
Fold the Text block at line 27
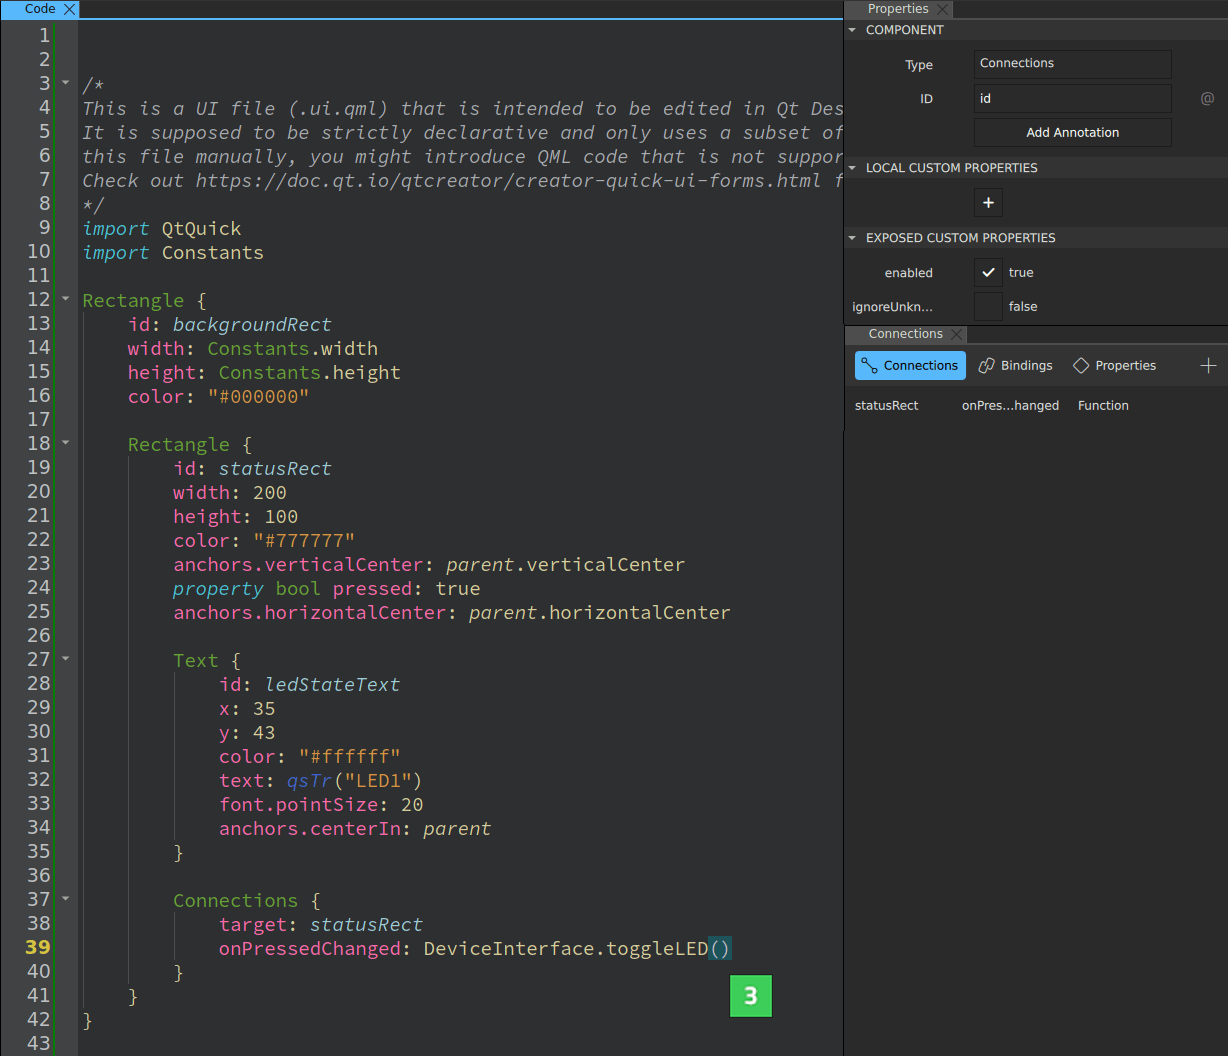[65, 658]
